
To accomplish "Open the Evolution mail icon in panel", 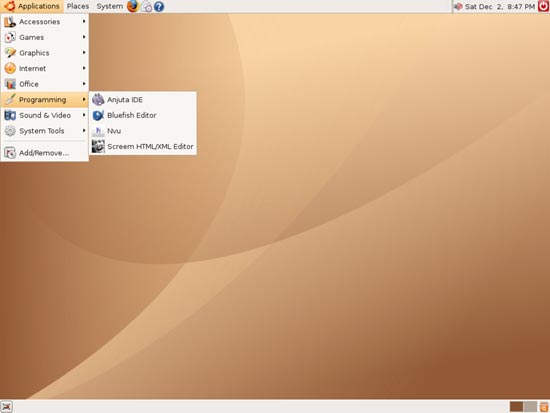I will tap(146, 7).
